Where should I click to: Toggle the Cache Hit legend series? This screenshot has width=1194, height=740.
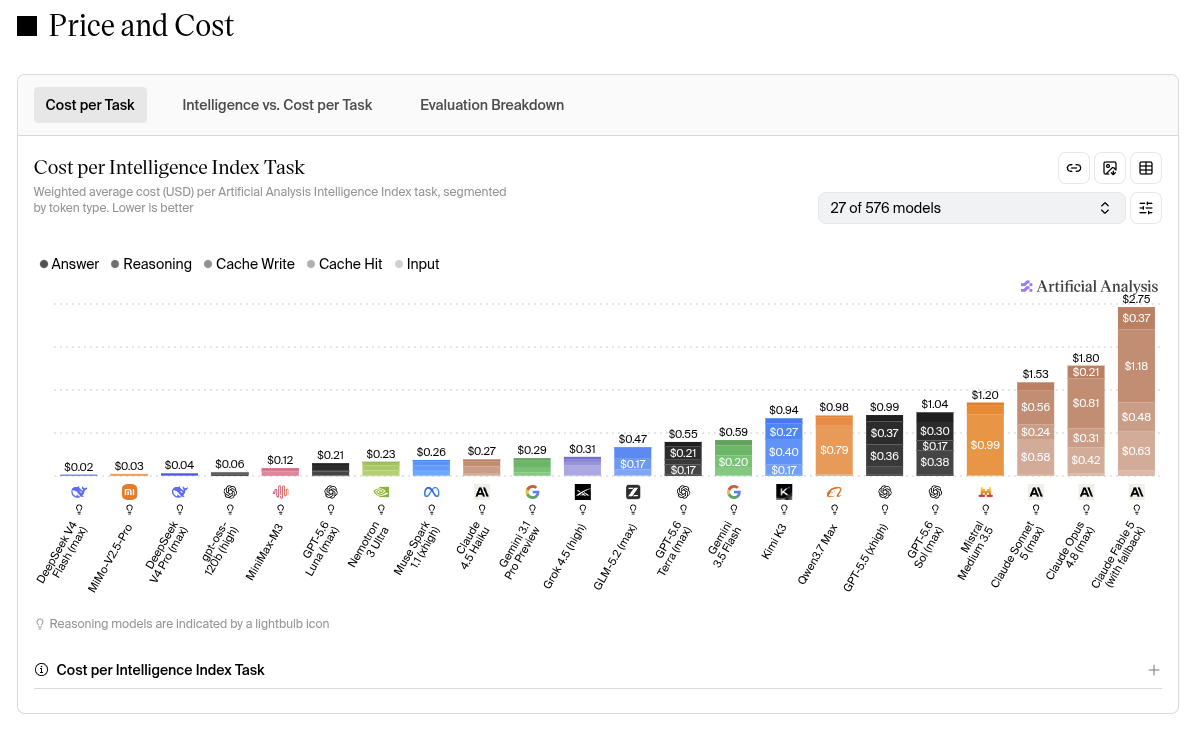[x=344, y=264]
